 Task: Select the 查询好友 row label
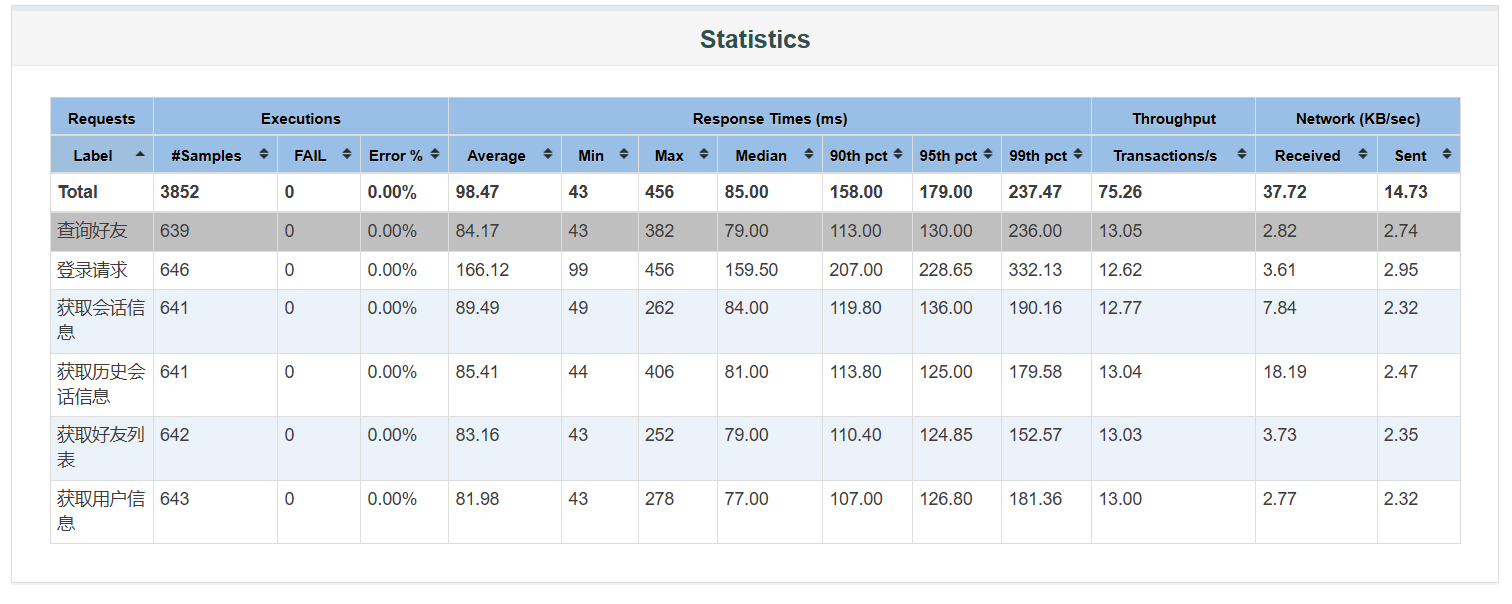tap(92, 231)
